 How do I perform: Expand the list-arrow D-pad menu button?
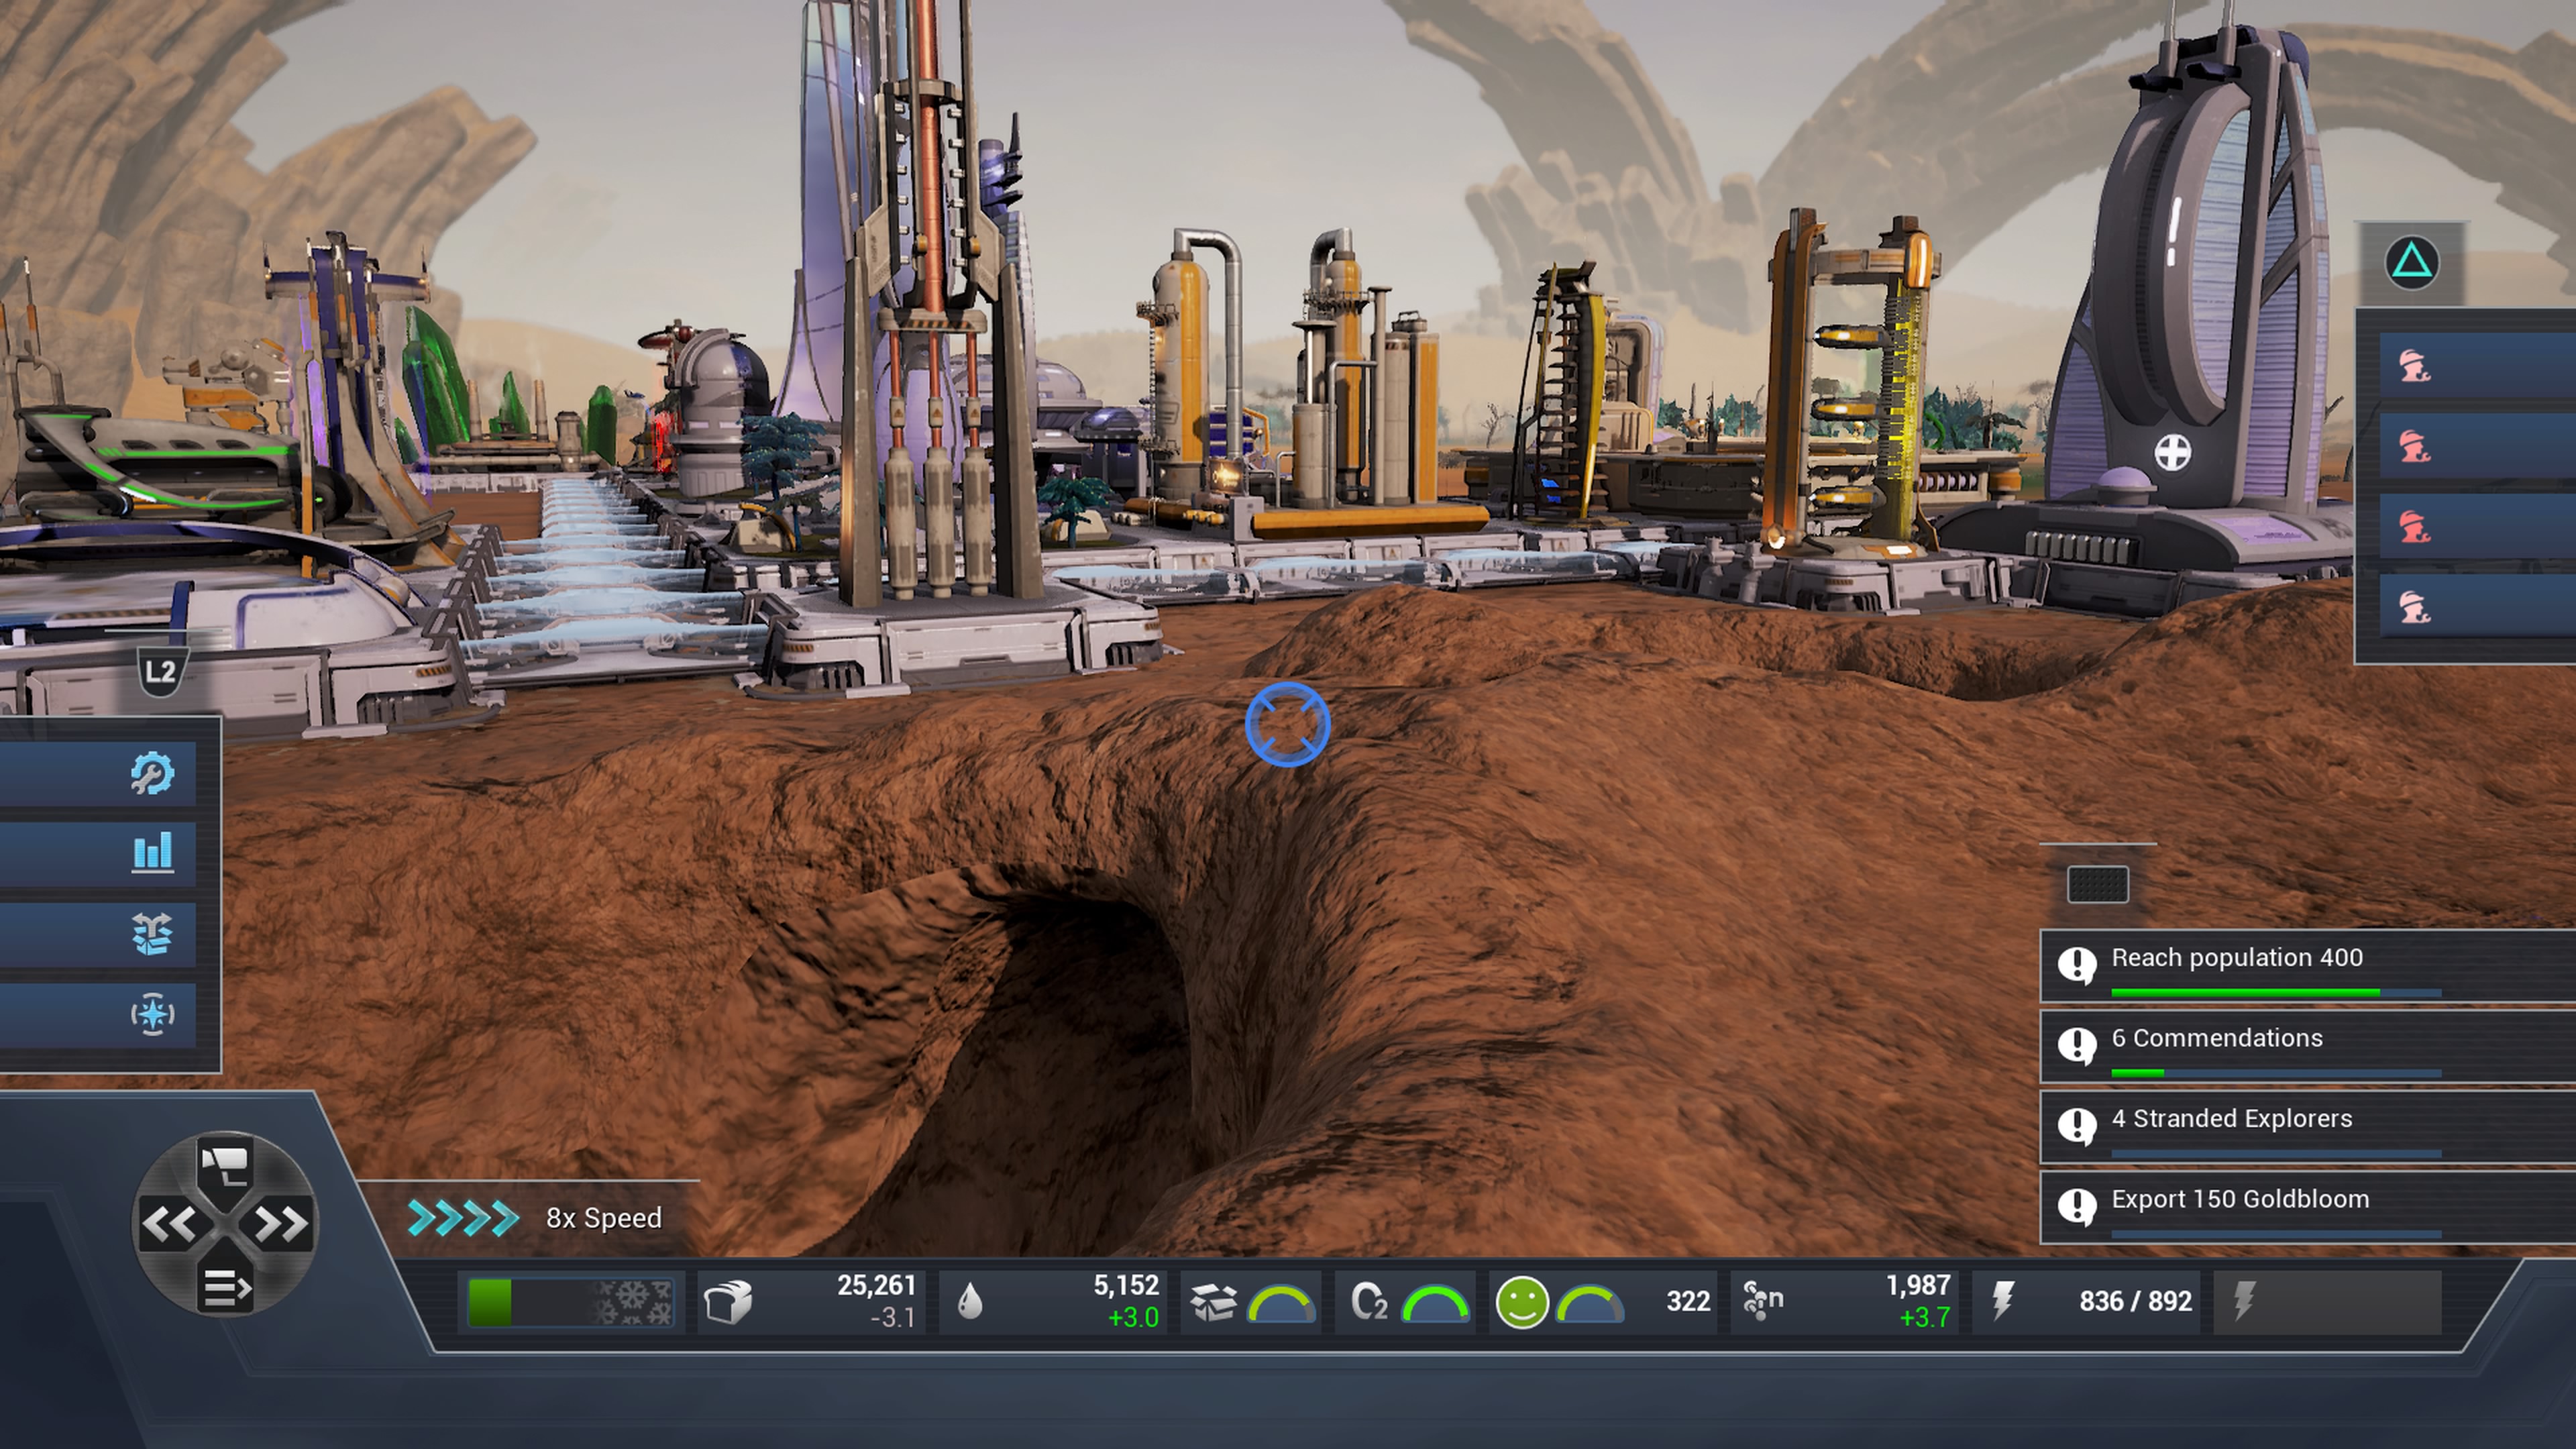point(226,1287)
